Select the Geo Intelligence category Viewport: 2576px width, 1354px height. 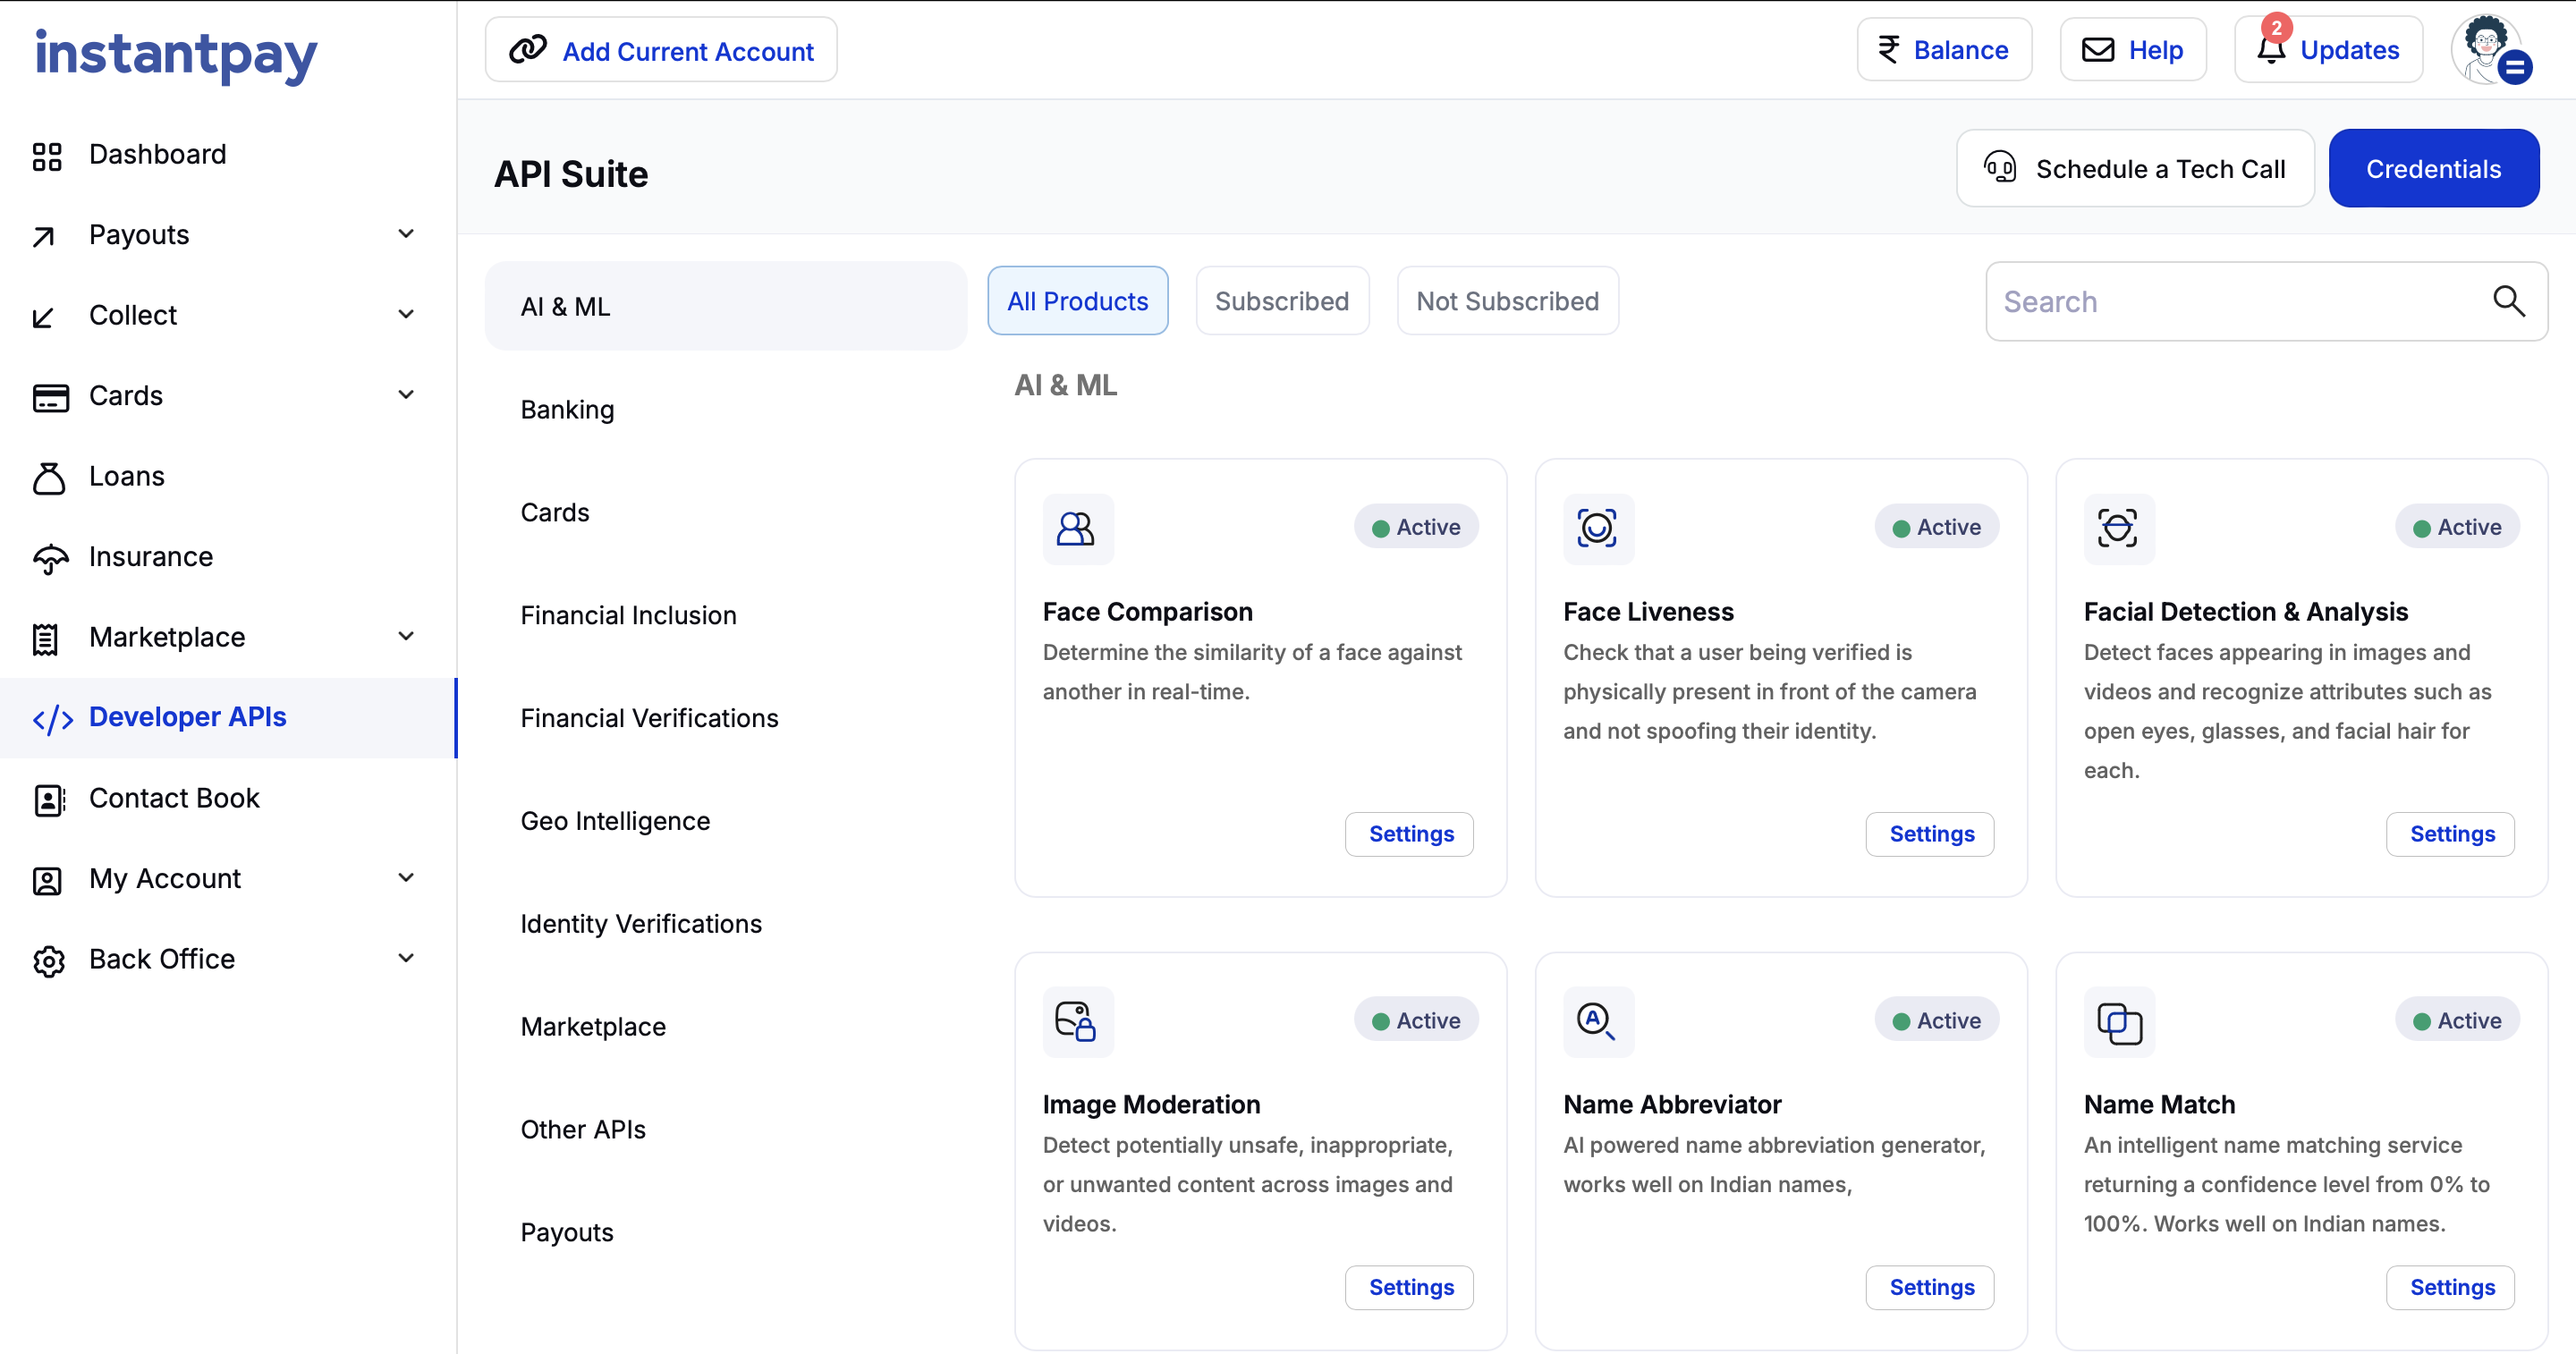point(615,821)
